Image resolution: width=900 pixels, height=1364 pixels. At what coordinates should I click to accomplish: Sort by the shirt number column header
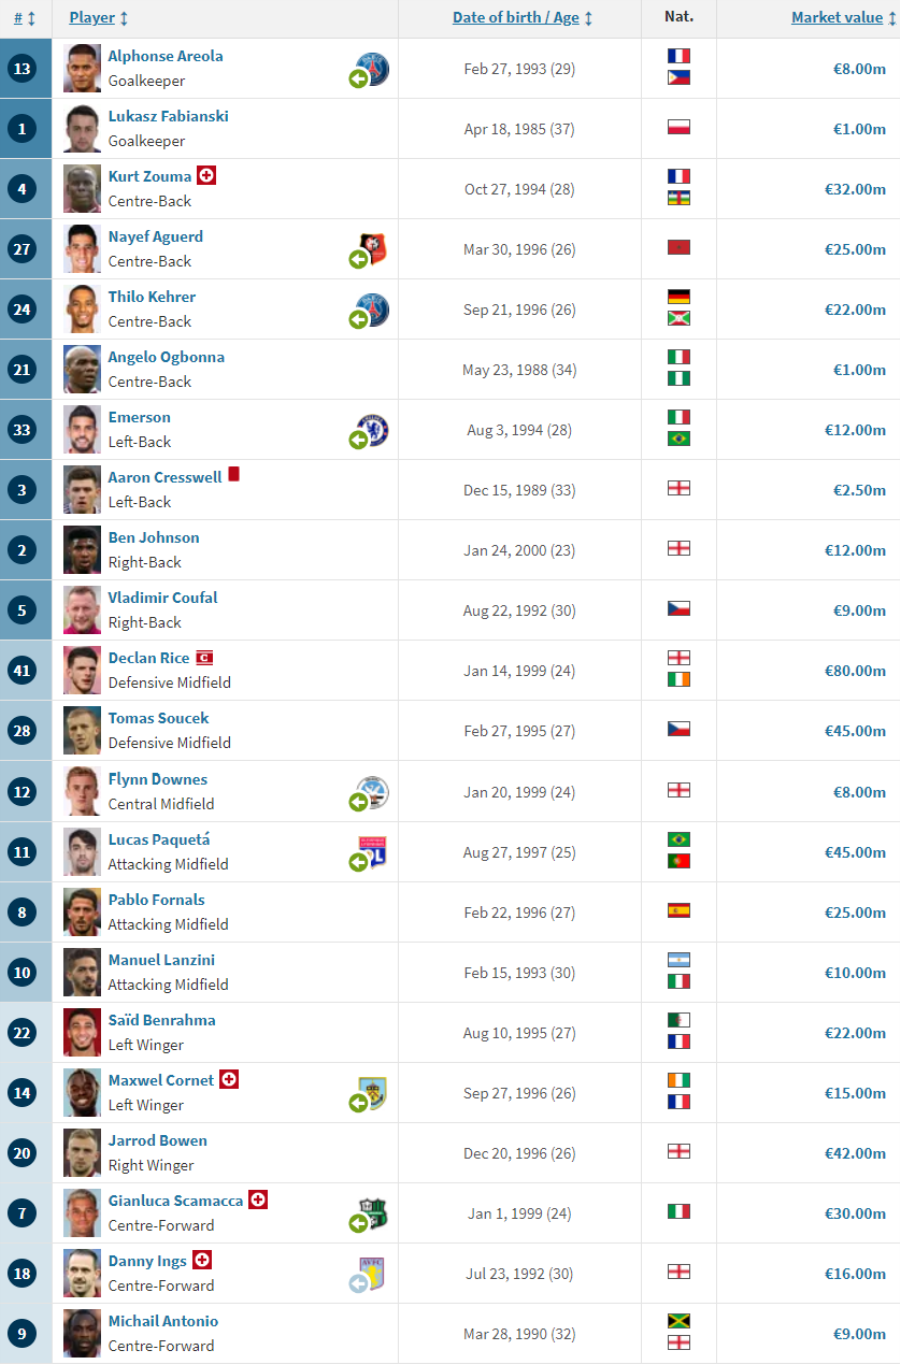18,18
